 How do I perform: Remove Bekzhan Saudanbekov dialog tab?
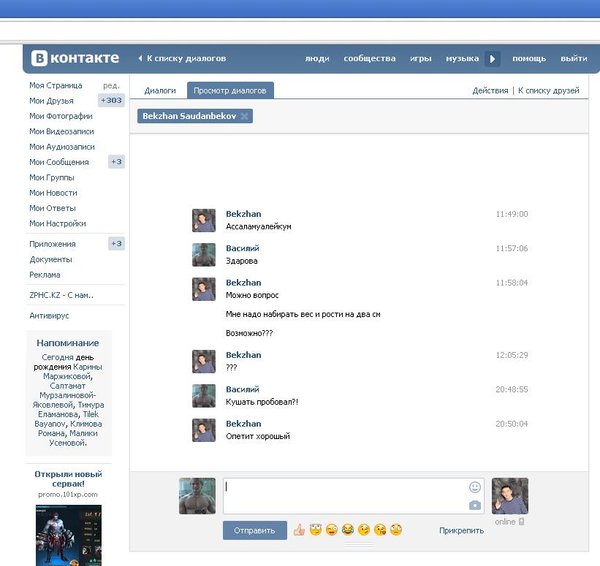point(246,117)
